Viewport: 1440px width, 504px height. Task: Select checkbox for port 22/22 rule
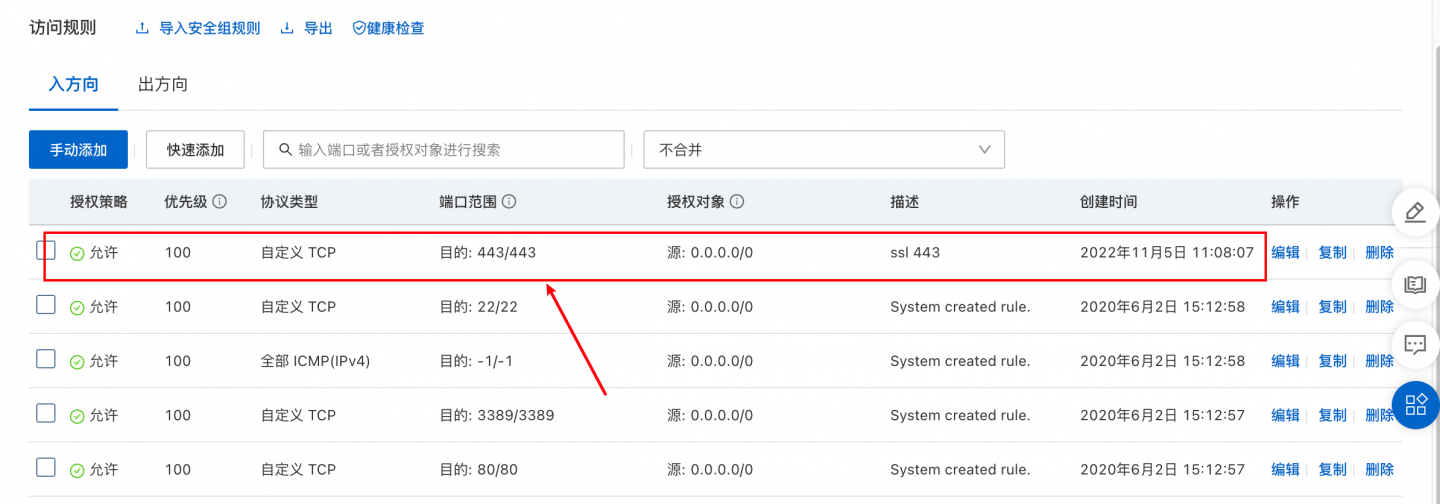(x=46, y=305)
